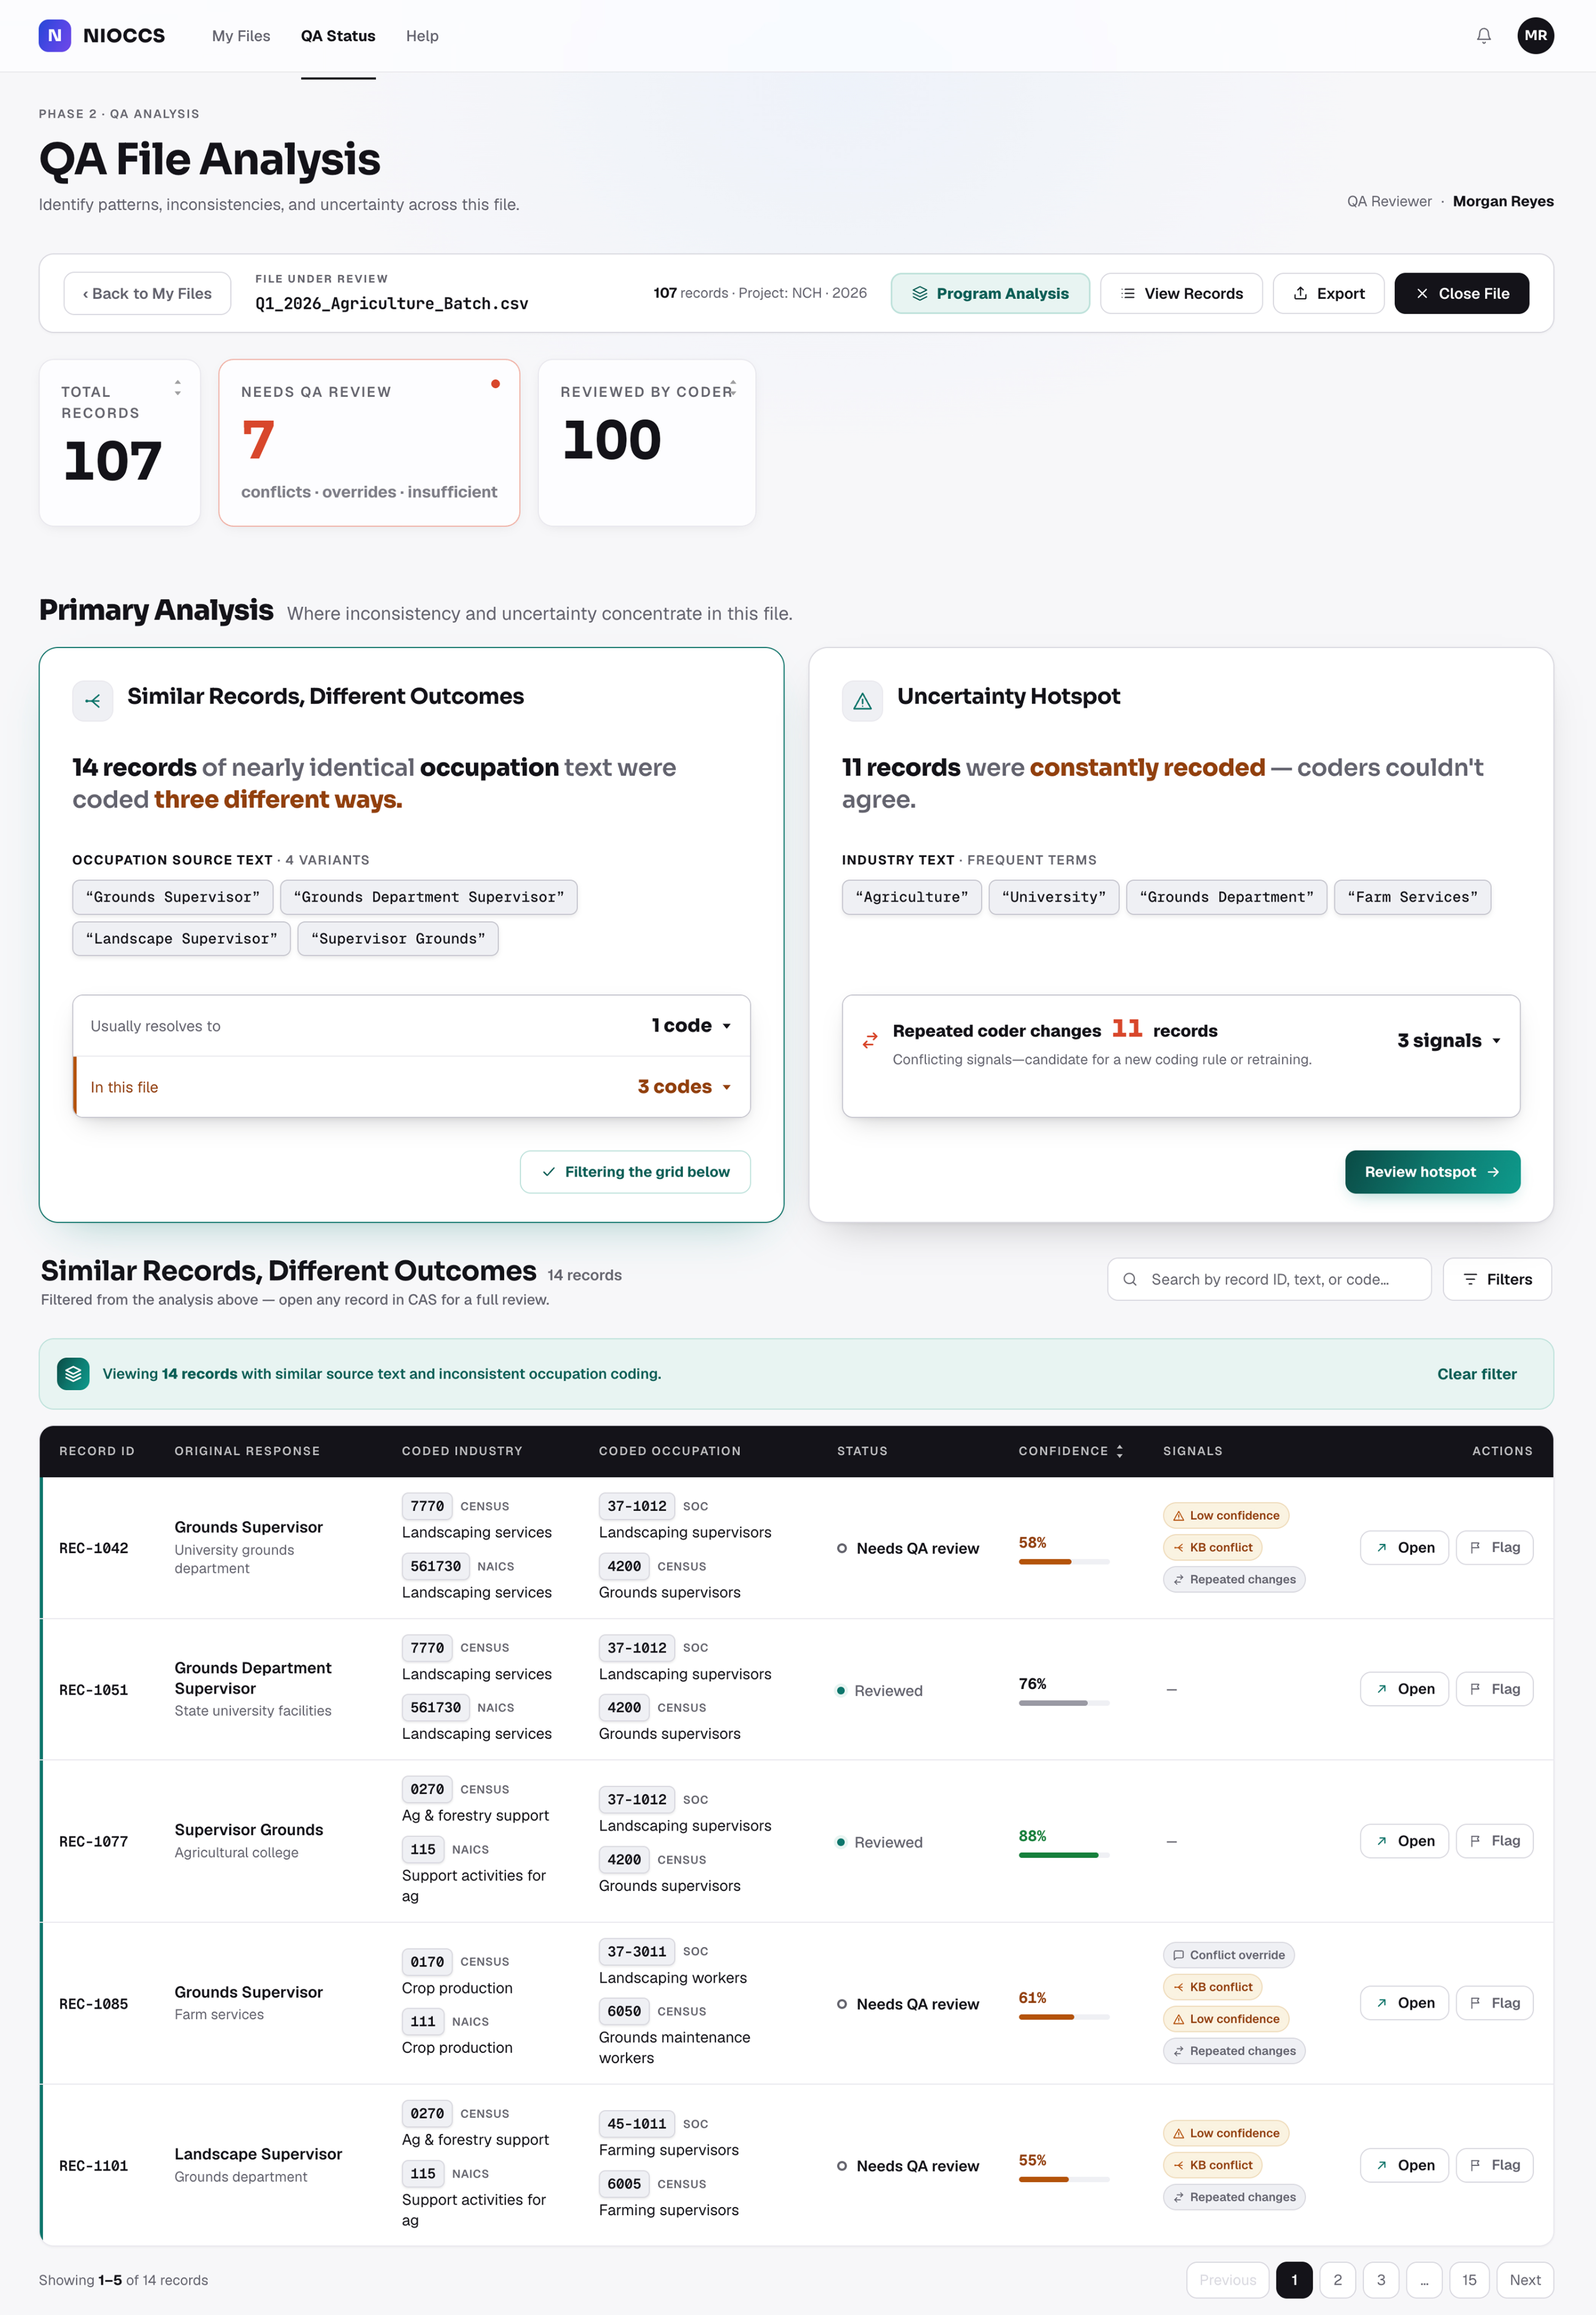
Task: Click the pagination ellipsis button
Action: click(1424, 2280)
